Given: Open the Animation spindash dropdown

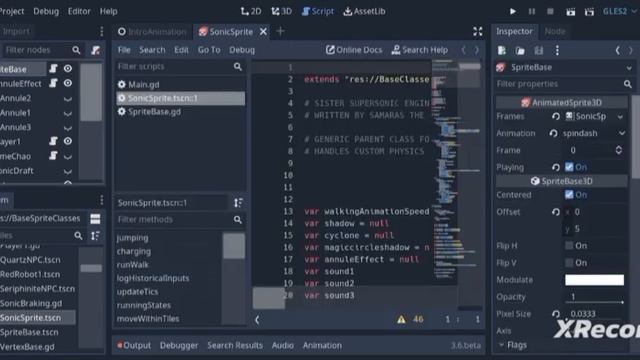Looking at the screenshot, I should (593, 133).
